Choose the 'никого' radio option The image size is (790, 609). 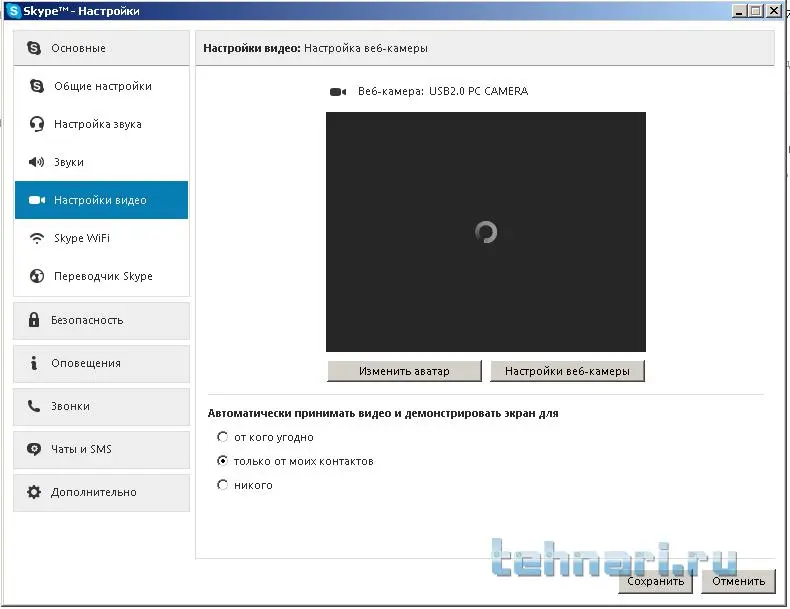(x=222, y=485)
